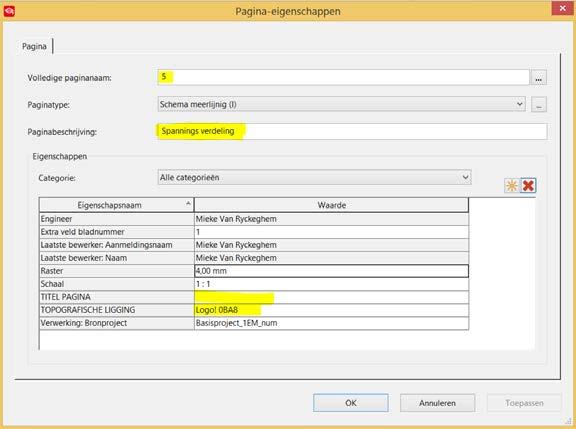576x429 pixels.
Task: Close the Pagina-eigenschappen dialog
Action: tap(562, 8)
